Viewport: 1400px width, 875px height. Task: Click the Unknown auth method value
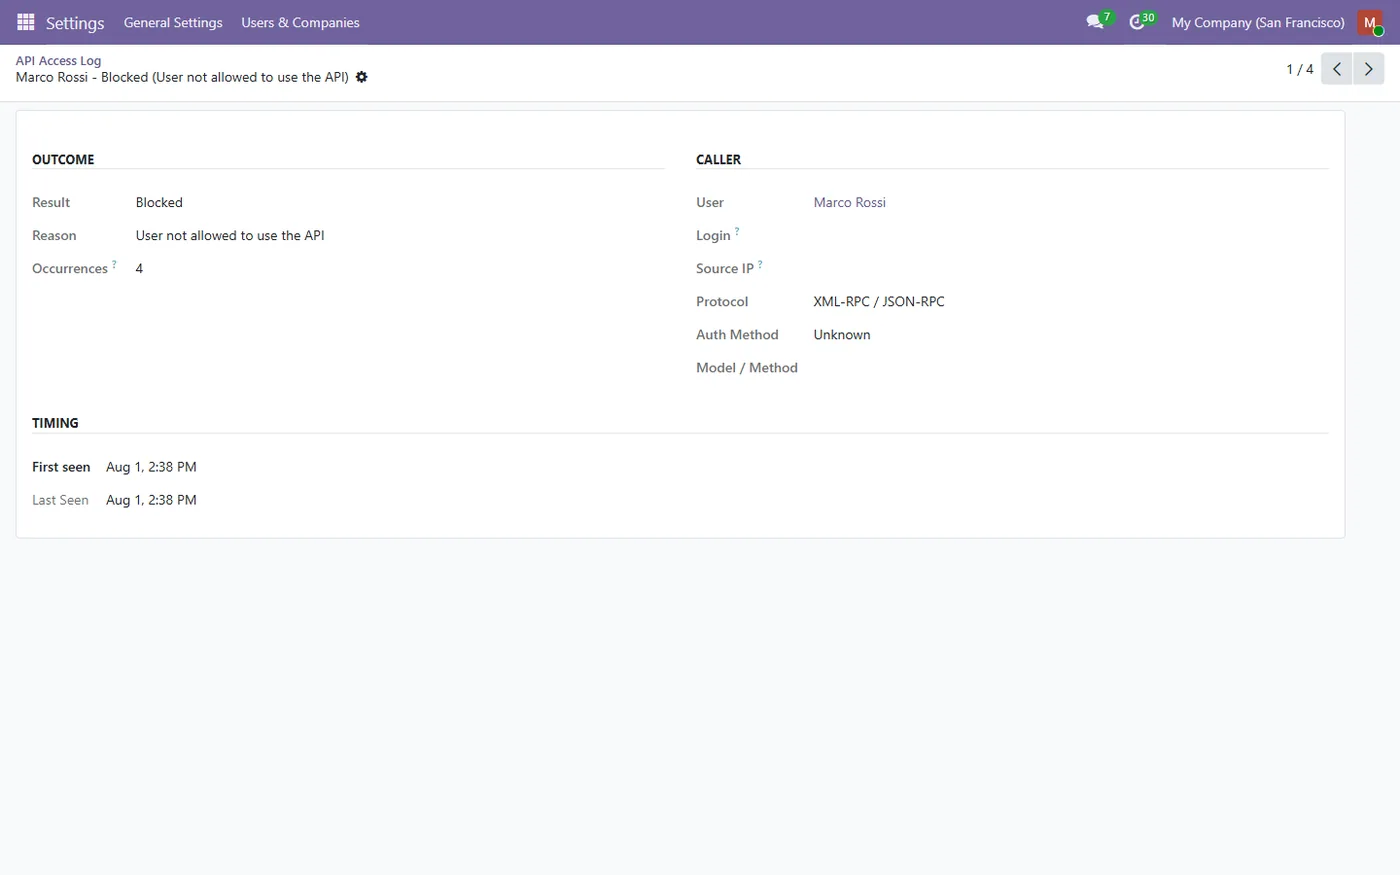point(842,334)
